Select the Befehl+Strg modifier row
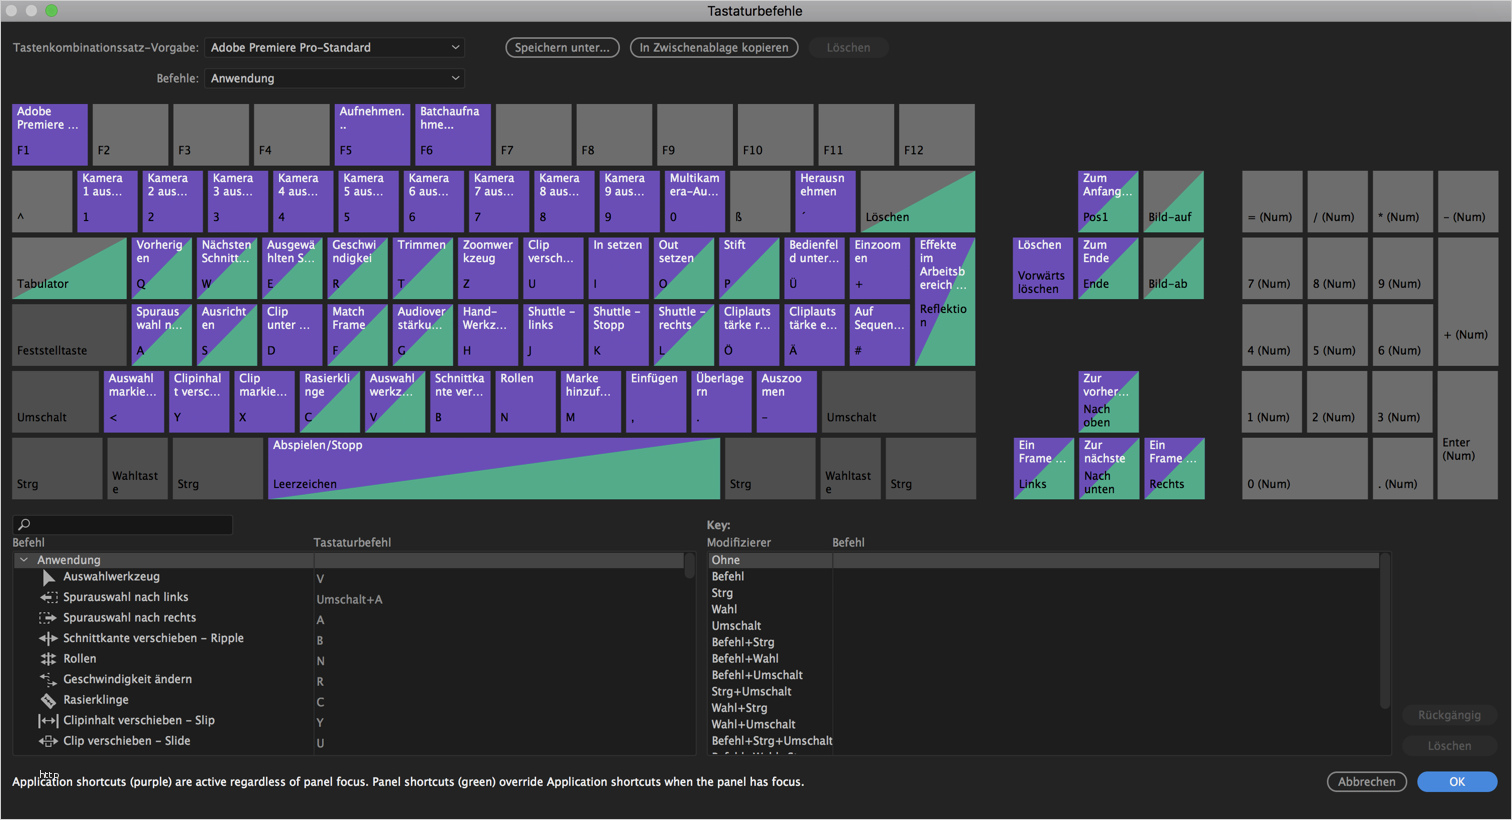Screen dimensions: 1512x820 click(x=743, y=642)
